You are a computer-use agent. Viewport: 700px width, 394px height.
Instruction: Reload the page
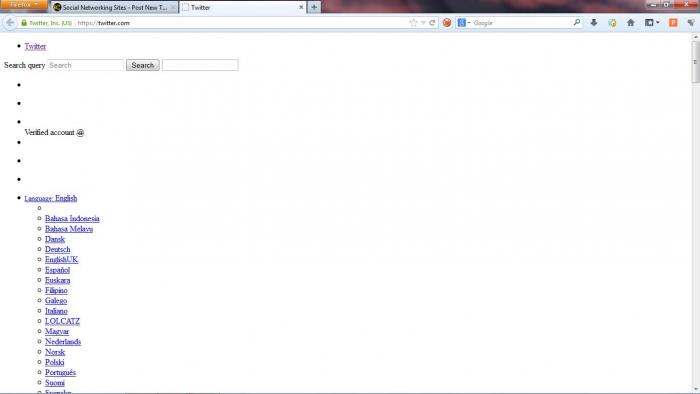click(x=432, y=23)
